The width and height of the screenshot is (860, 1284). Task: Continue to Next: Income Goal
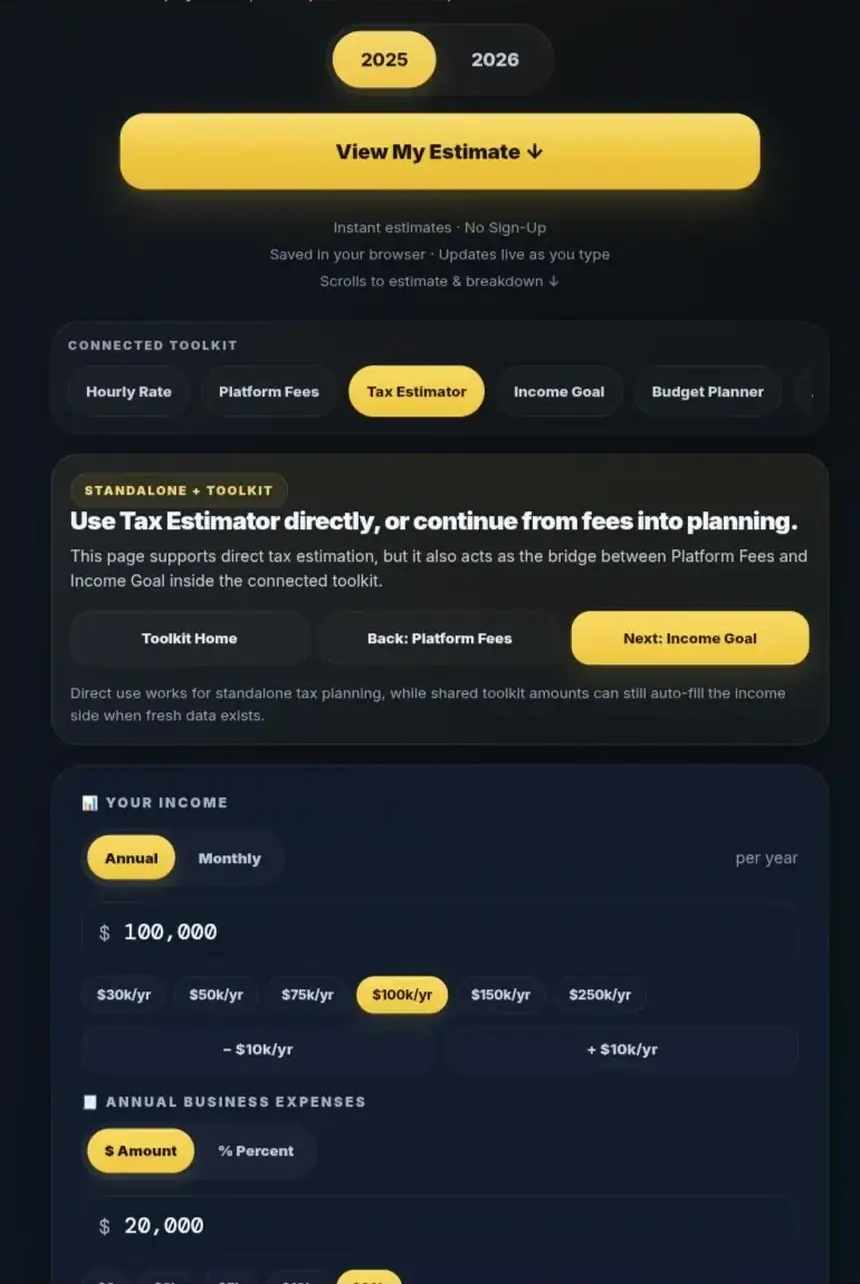(690, 638)
